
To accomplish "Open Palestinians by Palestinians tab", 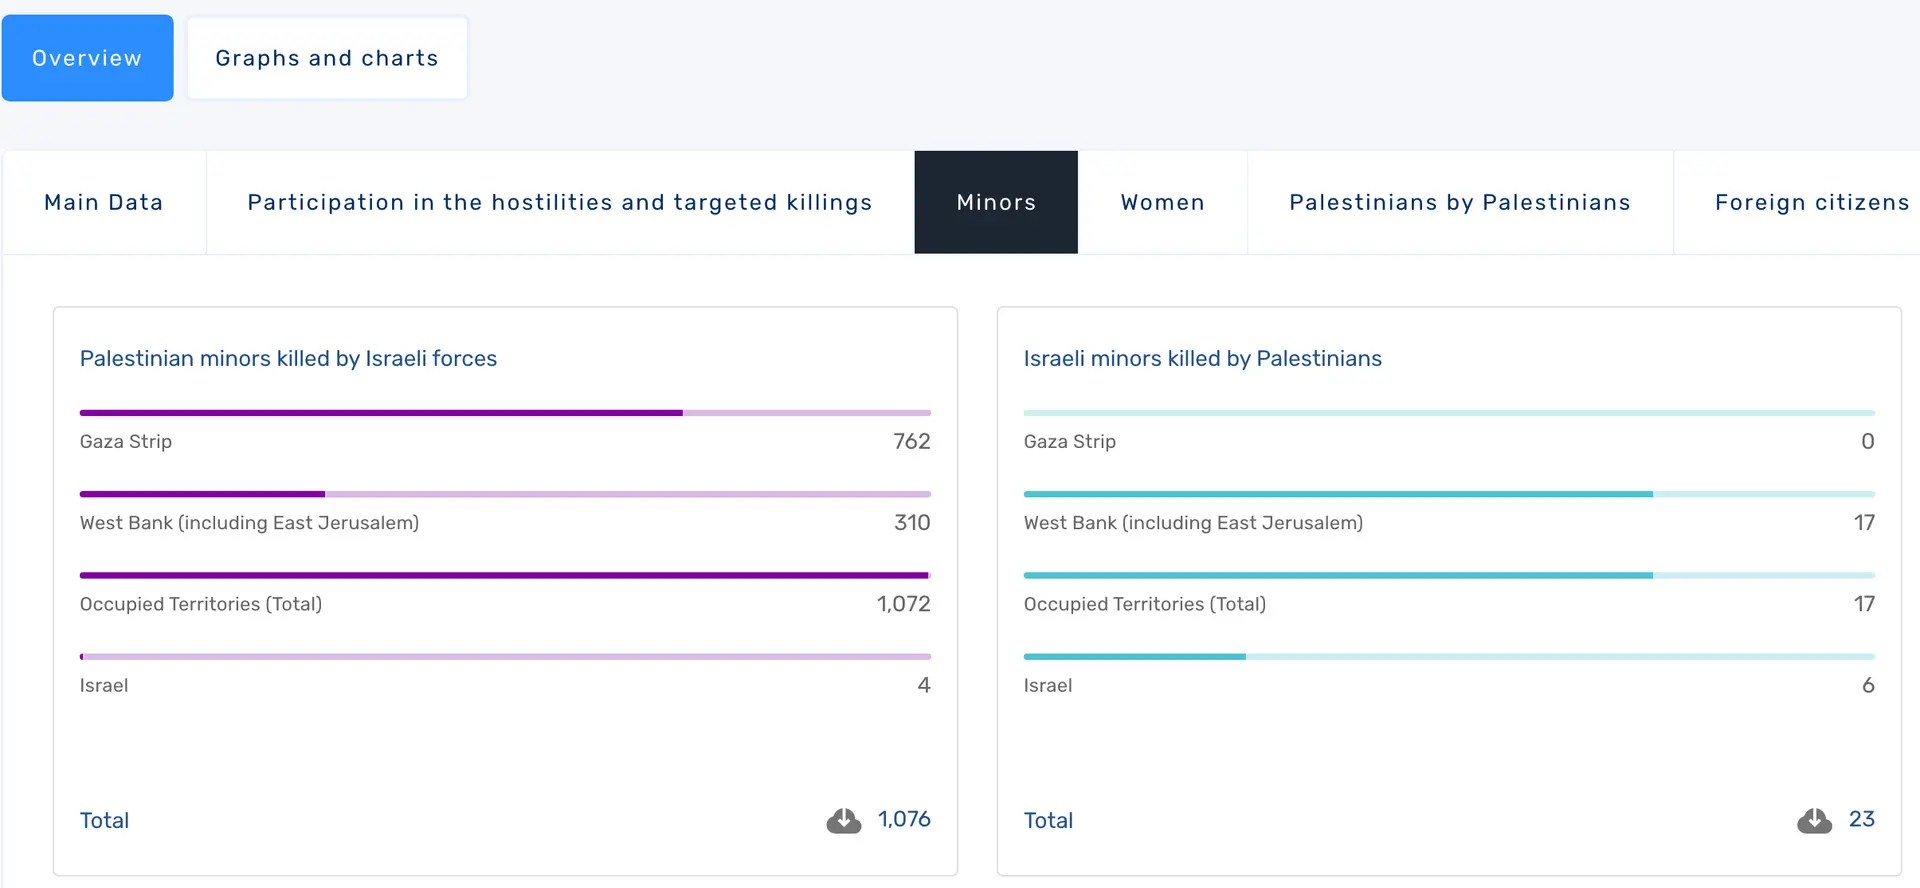I will coord(1459,202).
